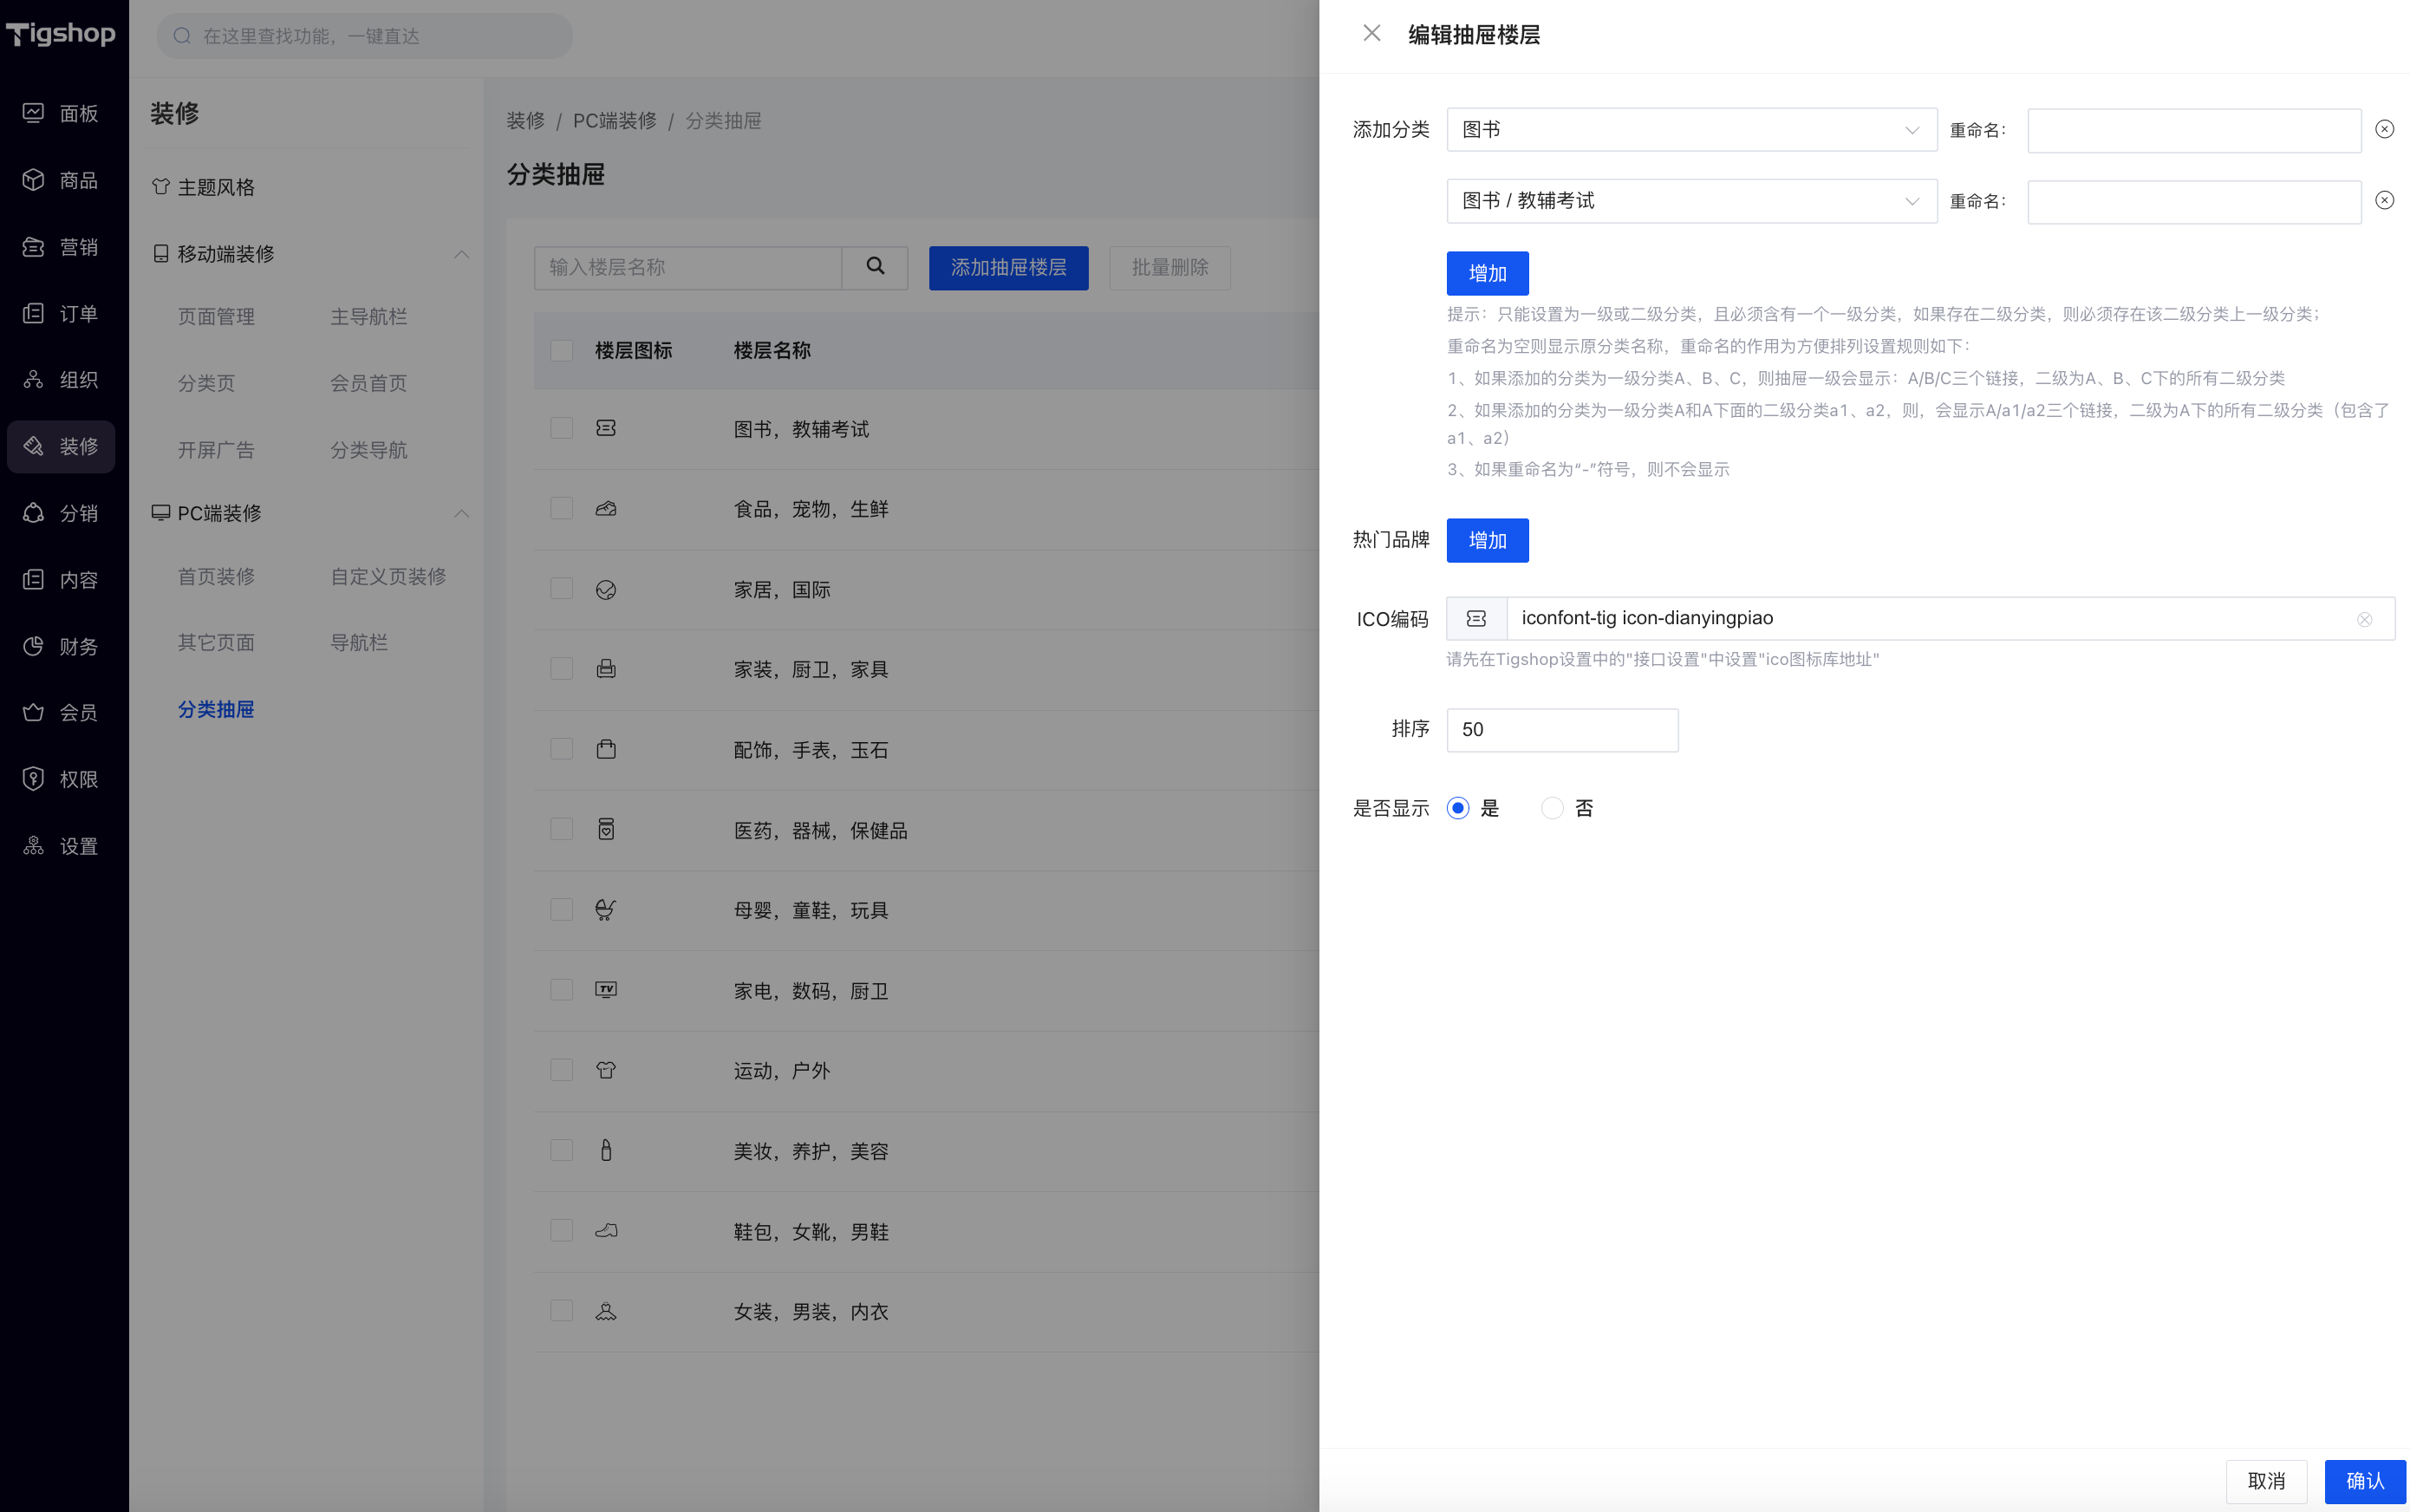Open the 图书 / 教辅考试 category dropdown
Screen dimensions: 2410x1512
click(x=1691, y=201)
